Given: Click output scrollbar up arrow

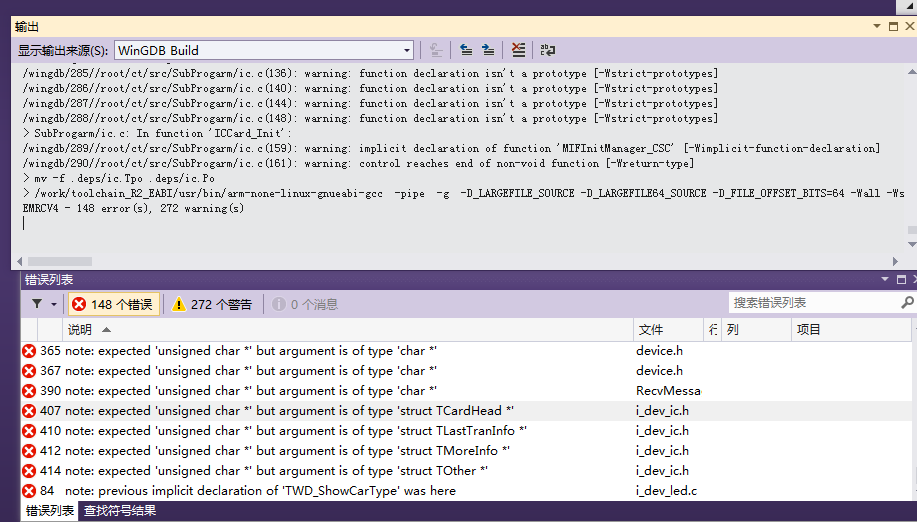Looking at the screenshot, I should point(912,71).
